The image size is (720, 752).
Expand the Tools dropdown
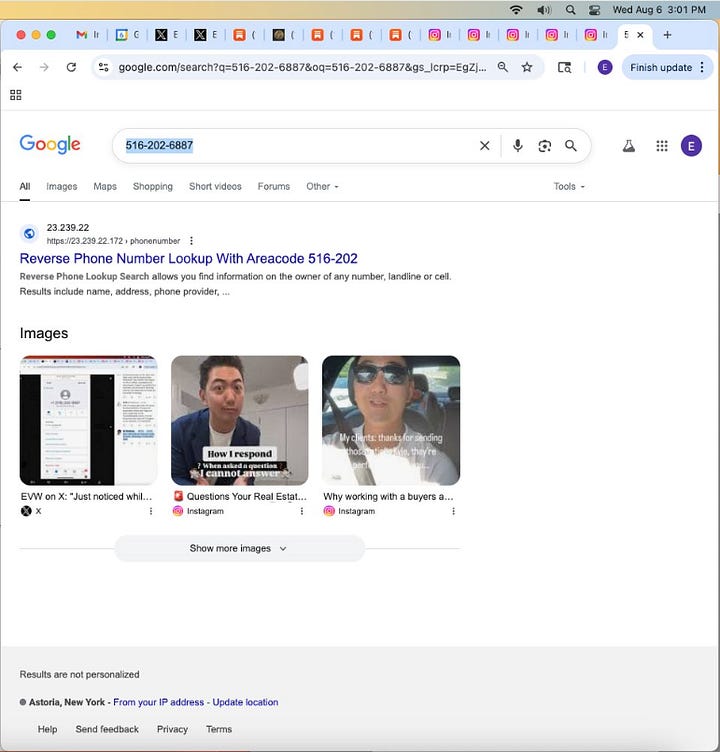click(x=569, y=187)
